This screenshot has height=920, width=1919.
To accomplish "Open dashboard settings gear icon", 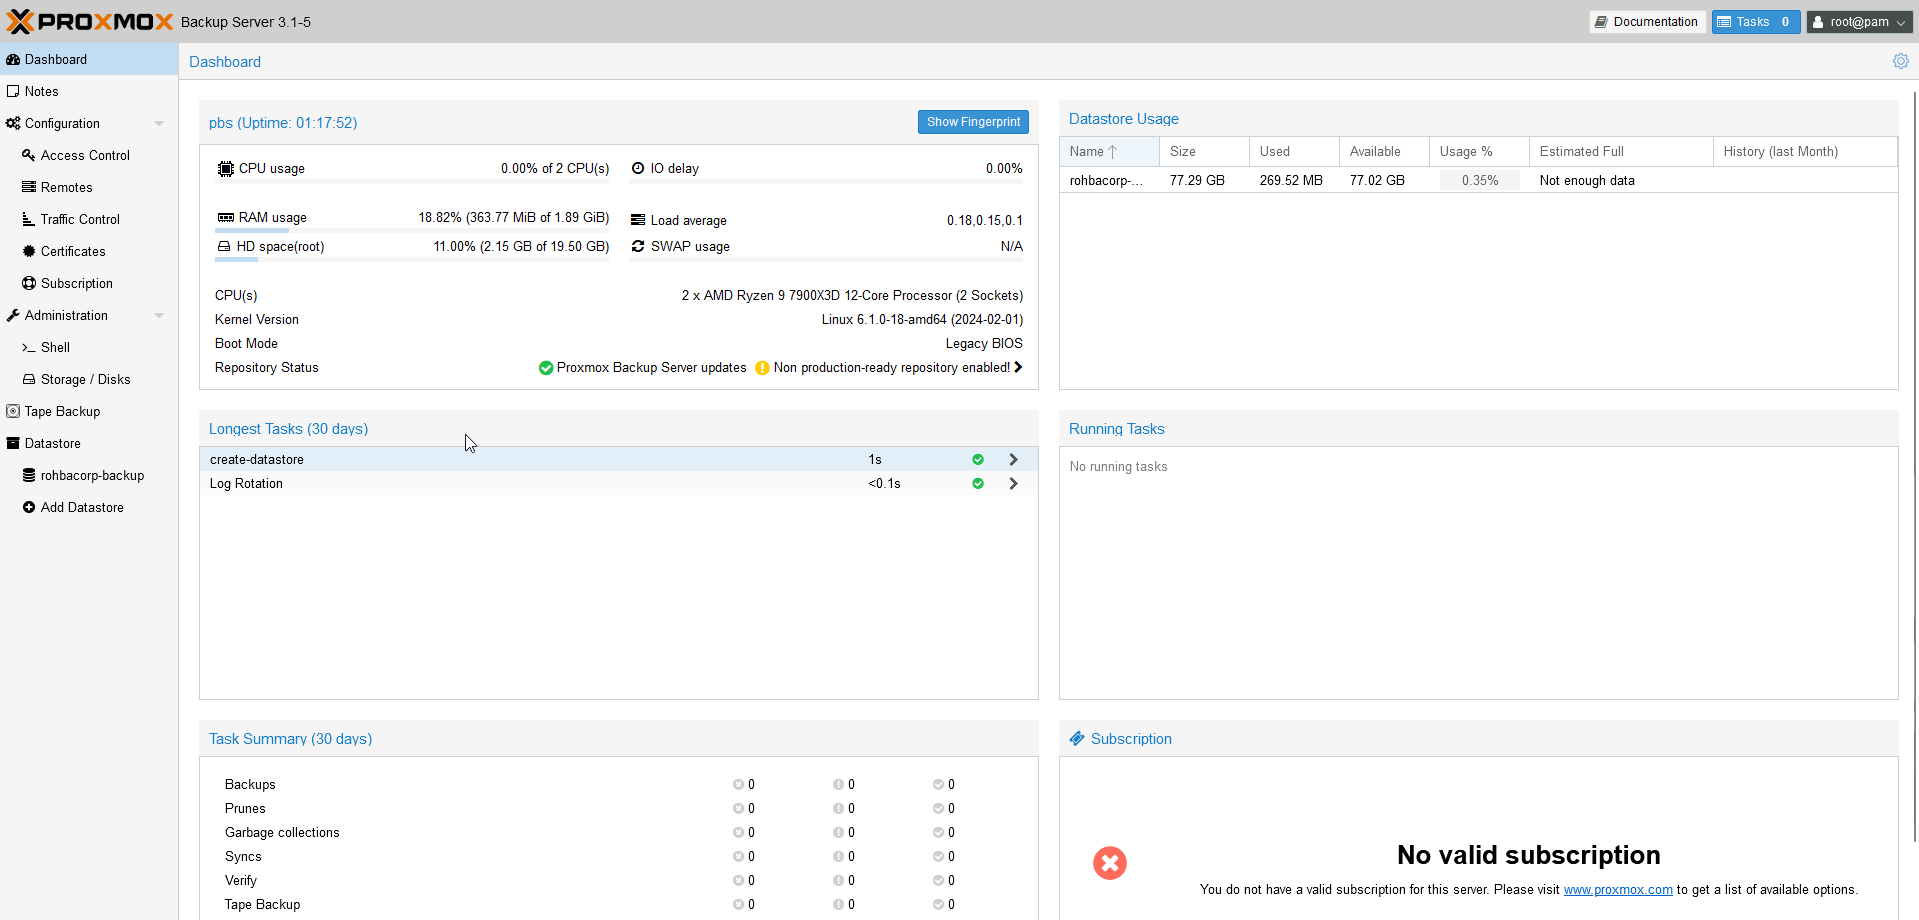I will point(1900,61).
